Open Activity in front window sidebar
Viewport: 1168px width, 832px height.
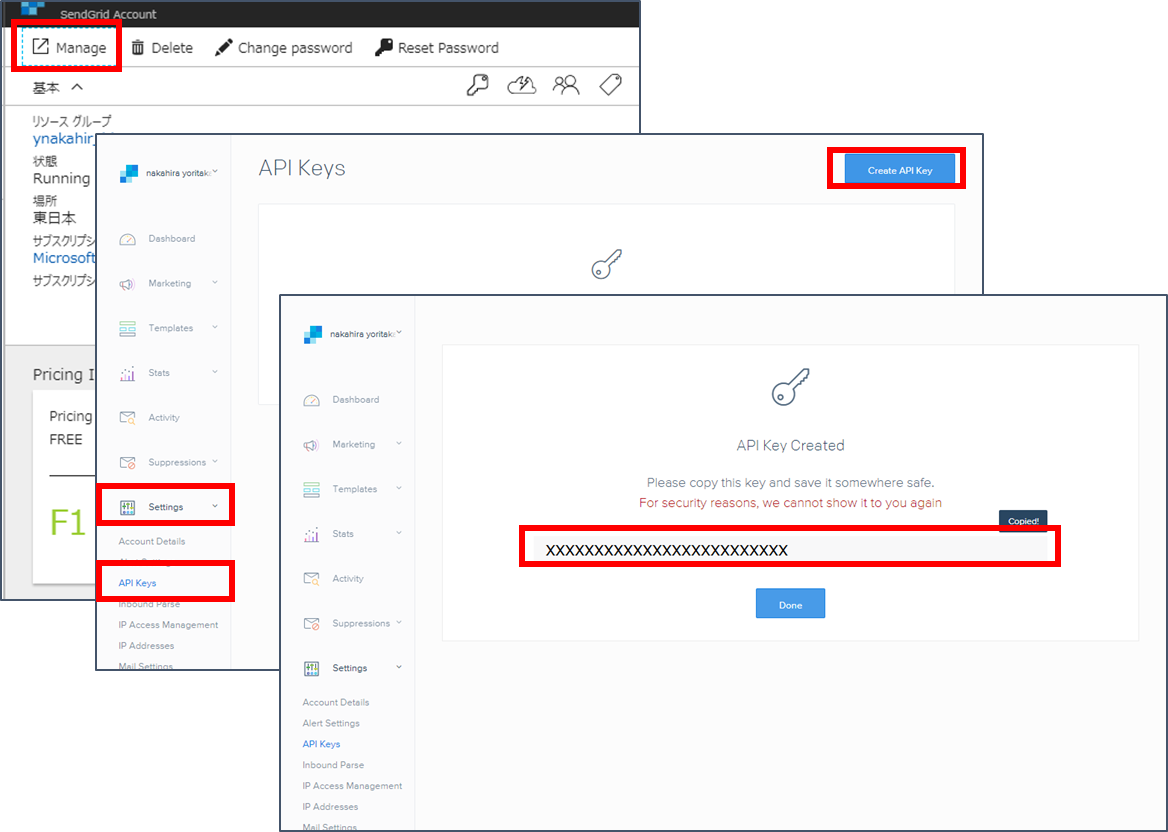tap(348, 578)
